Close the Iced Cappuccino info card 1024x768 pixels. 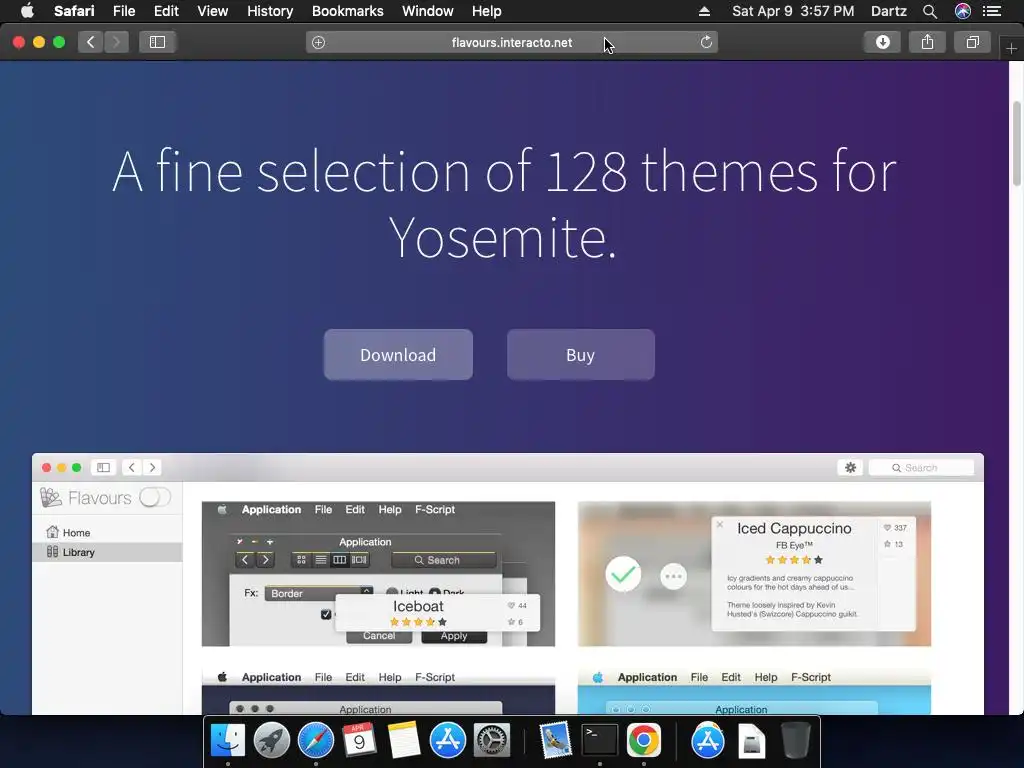(x=720, y=524)
